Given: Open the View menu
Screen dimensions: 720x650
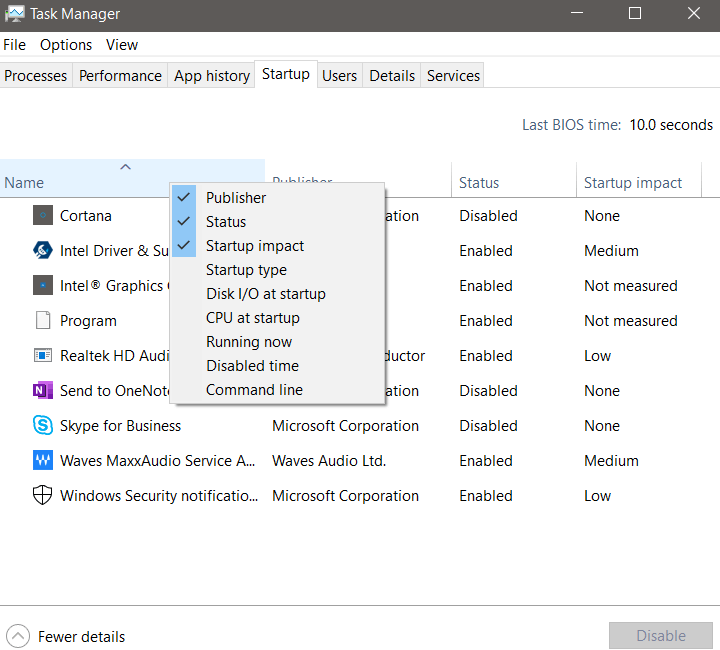Looking at the screenshot, I should [122, 45].
